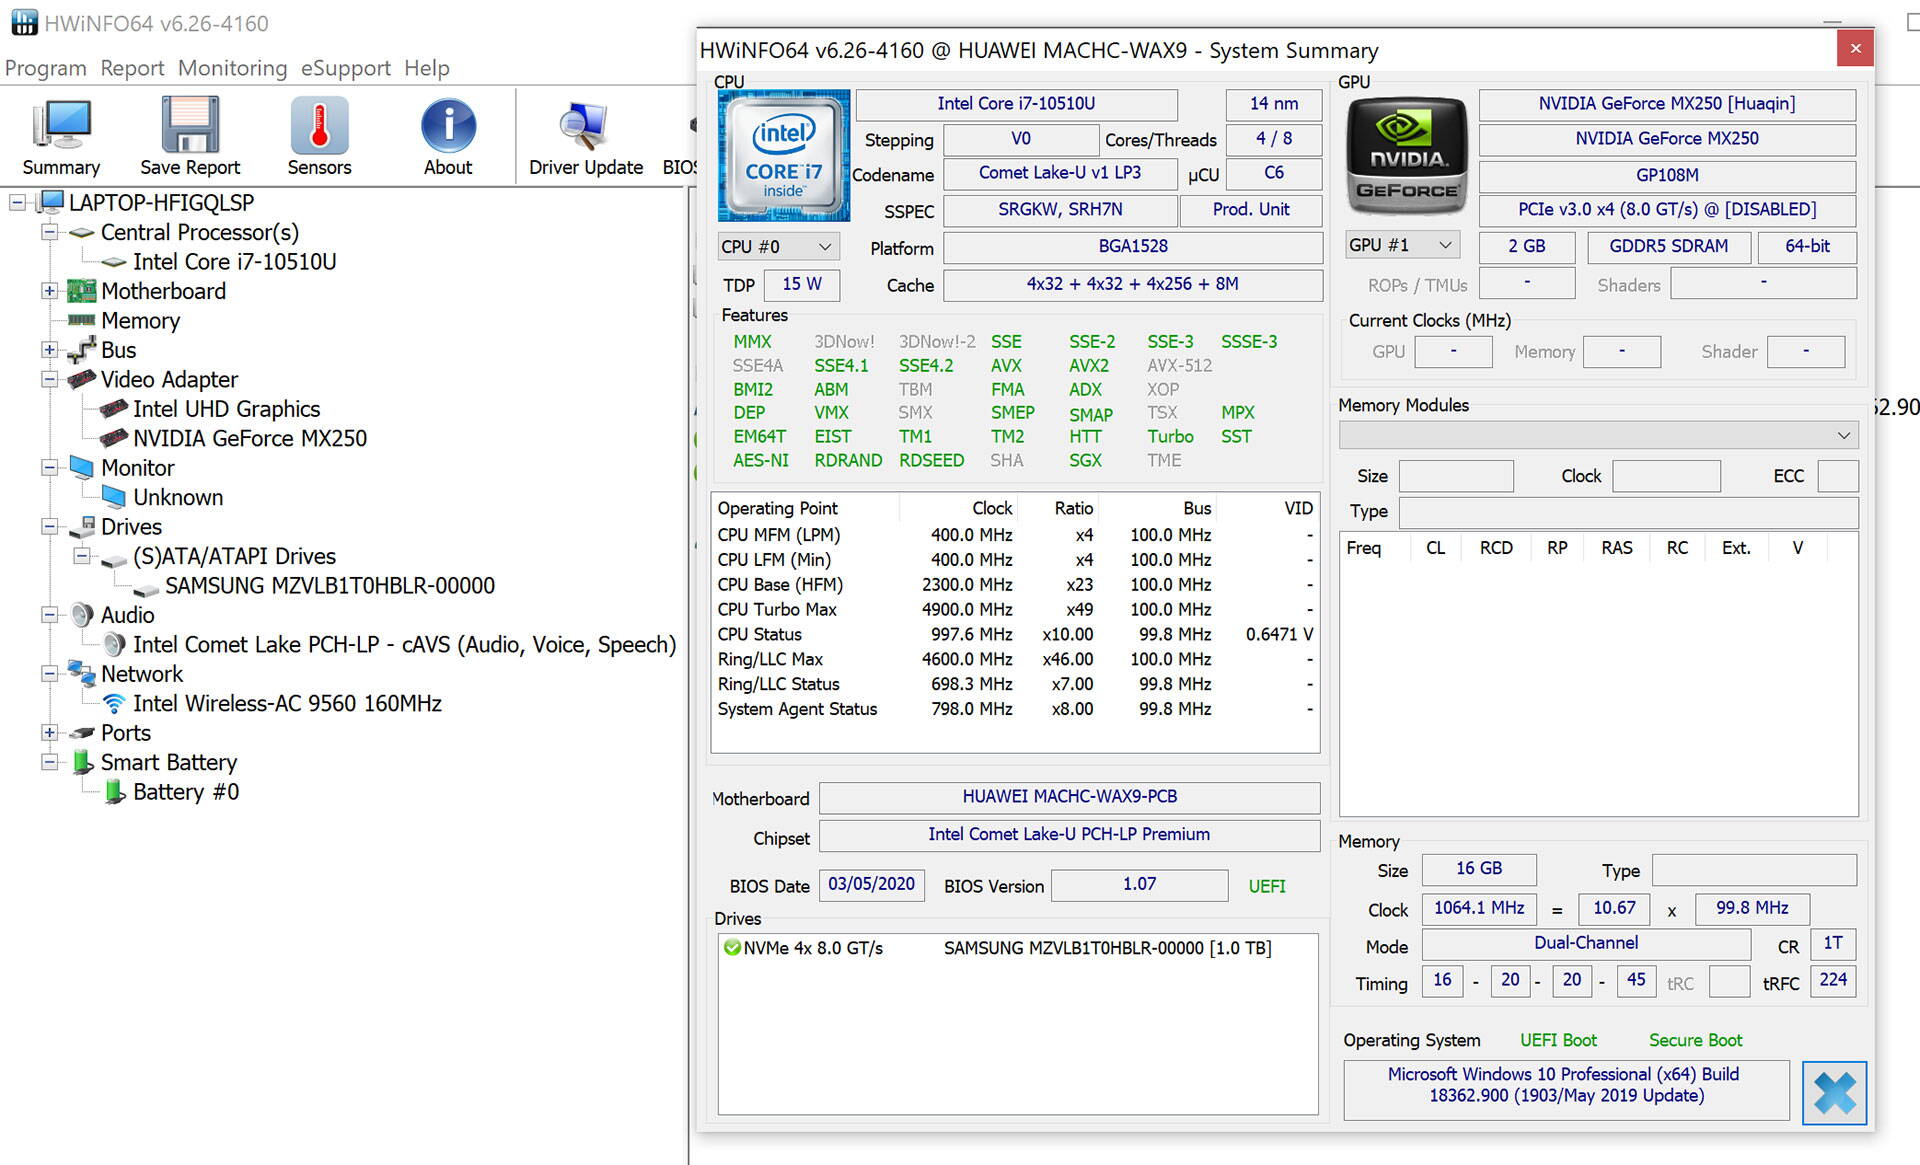Click the NVIDIA GeForce logo
This screenshot has width=1920, height=1165.
point(1406,156)
